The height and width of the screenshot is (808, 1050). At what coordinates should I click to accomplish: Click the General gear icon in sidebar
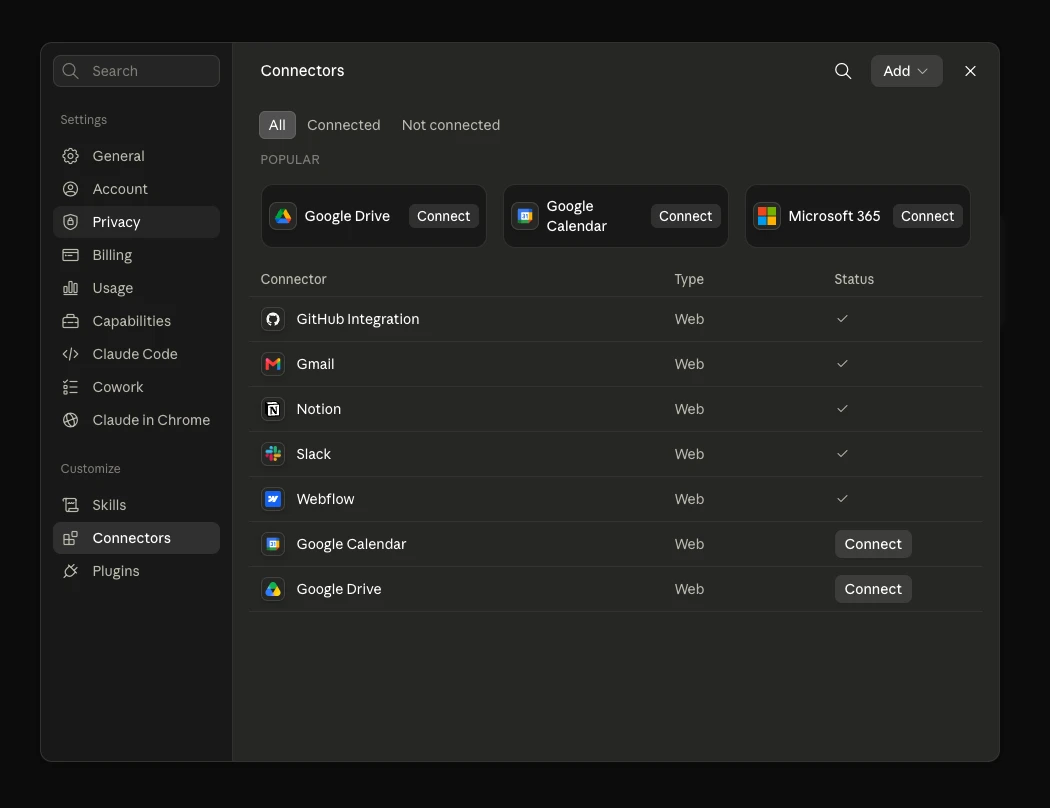(x=70, y=156)
